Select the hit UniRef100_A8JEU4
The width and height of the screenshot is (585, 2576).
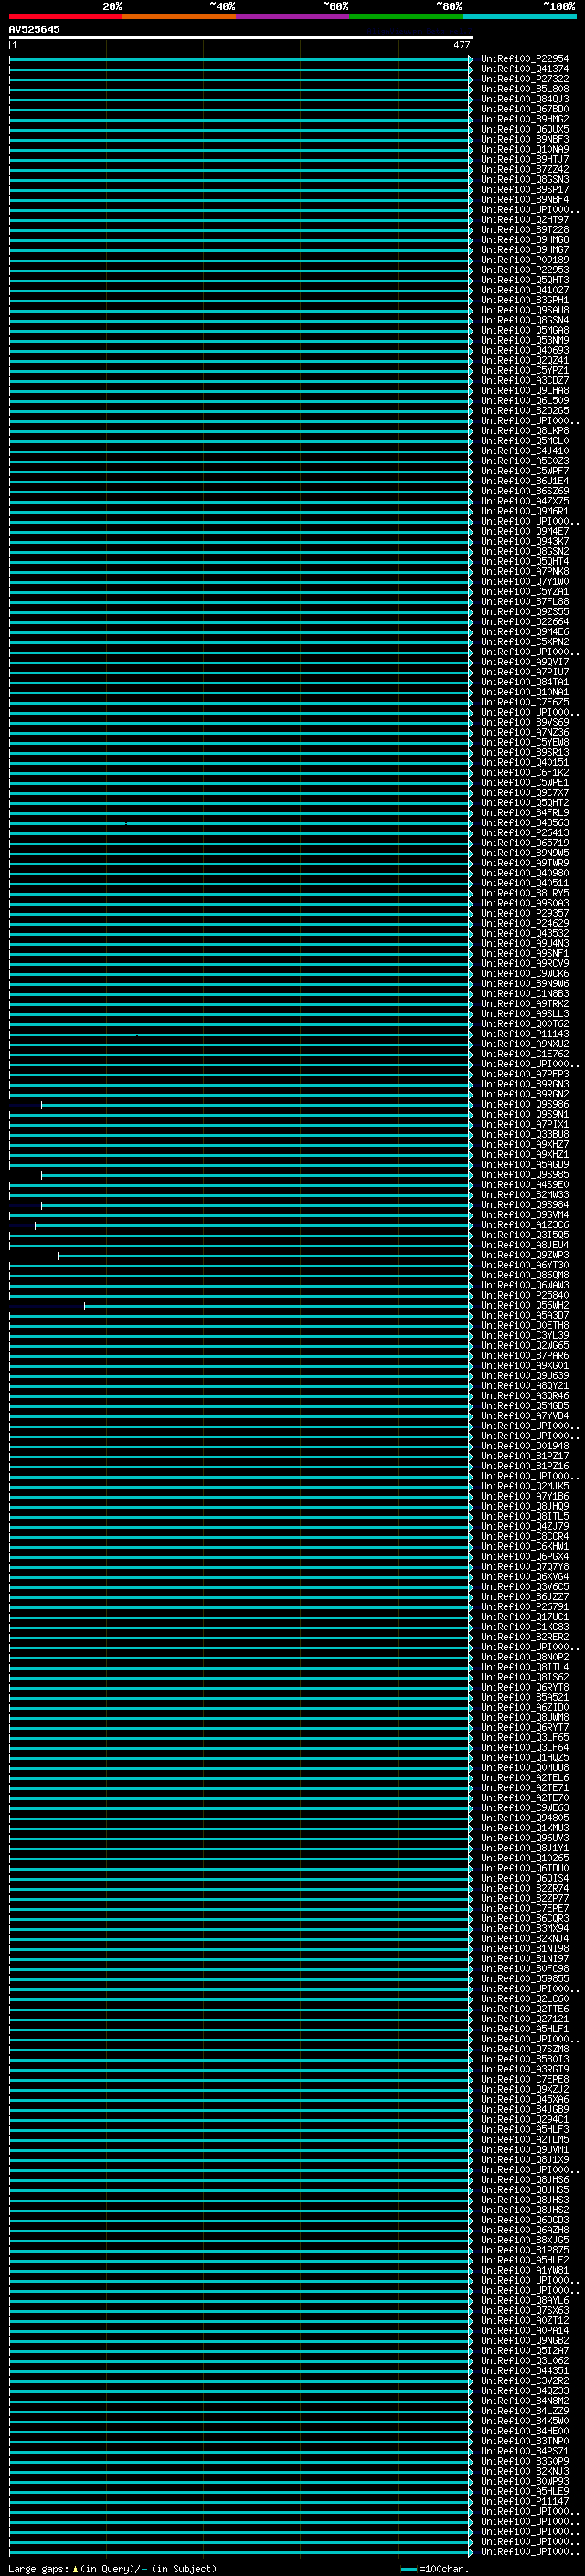(x=524, y=1245)
